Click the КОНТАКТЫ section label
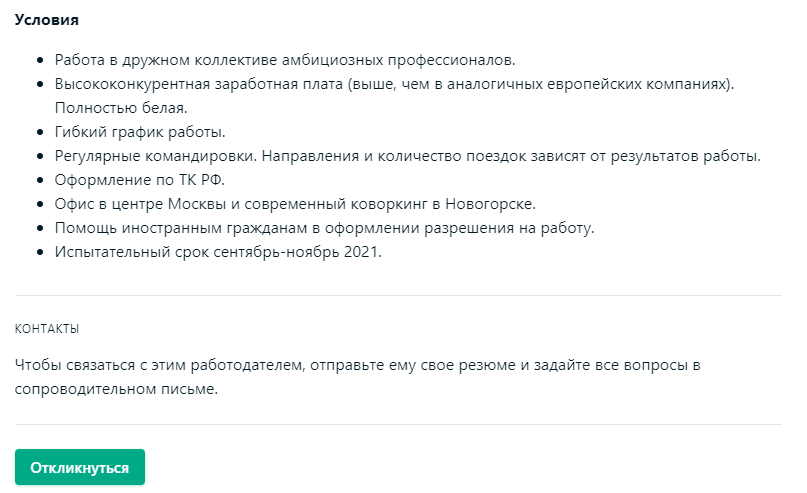The height and width of the screenshot is (493, 807). point(47,328)
